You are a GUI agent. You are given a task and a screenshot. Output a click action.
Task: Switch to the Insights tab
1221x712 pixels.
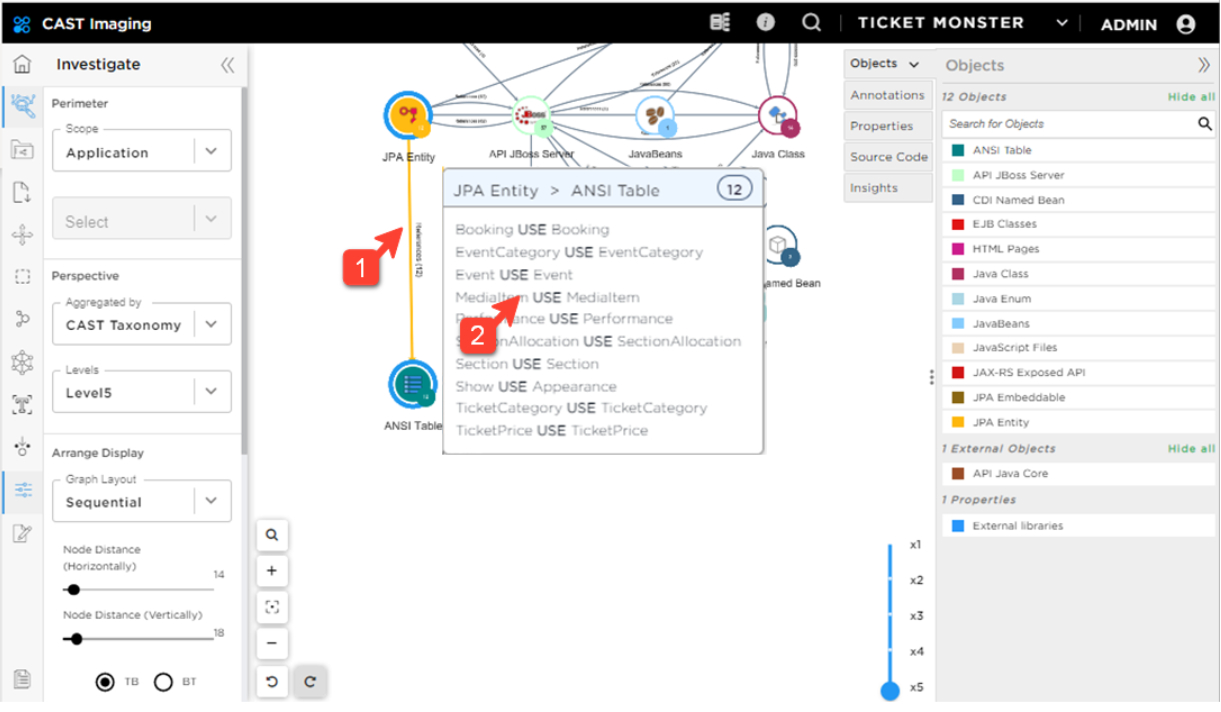tap(887, 188)
